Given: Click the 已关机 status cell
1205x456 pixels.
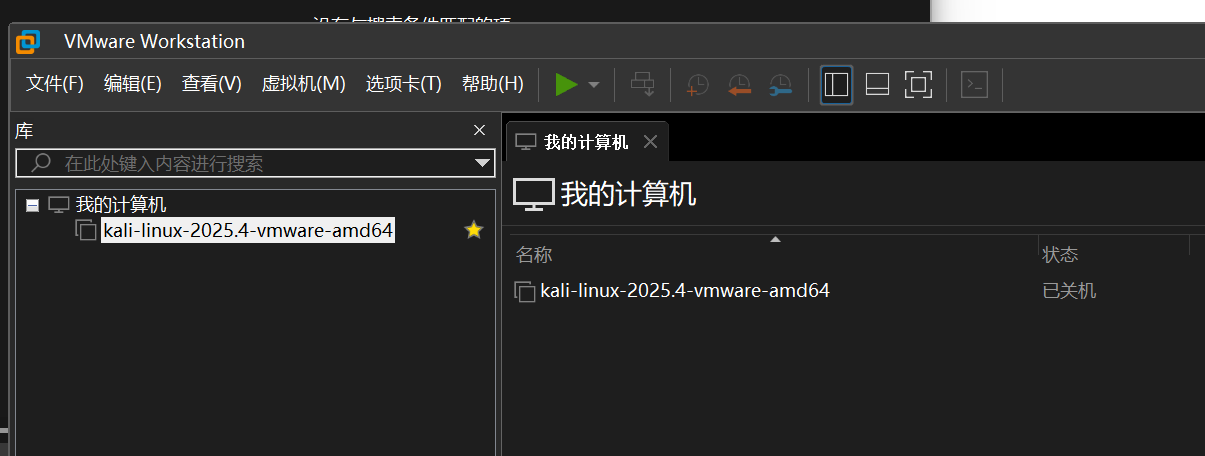Looking at the screenshot, I should click(1069, 291).
